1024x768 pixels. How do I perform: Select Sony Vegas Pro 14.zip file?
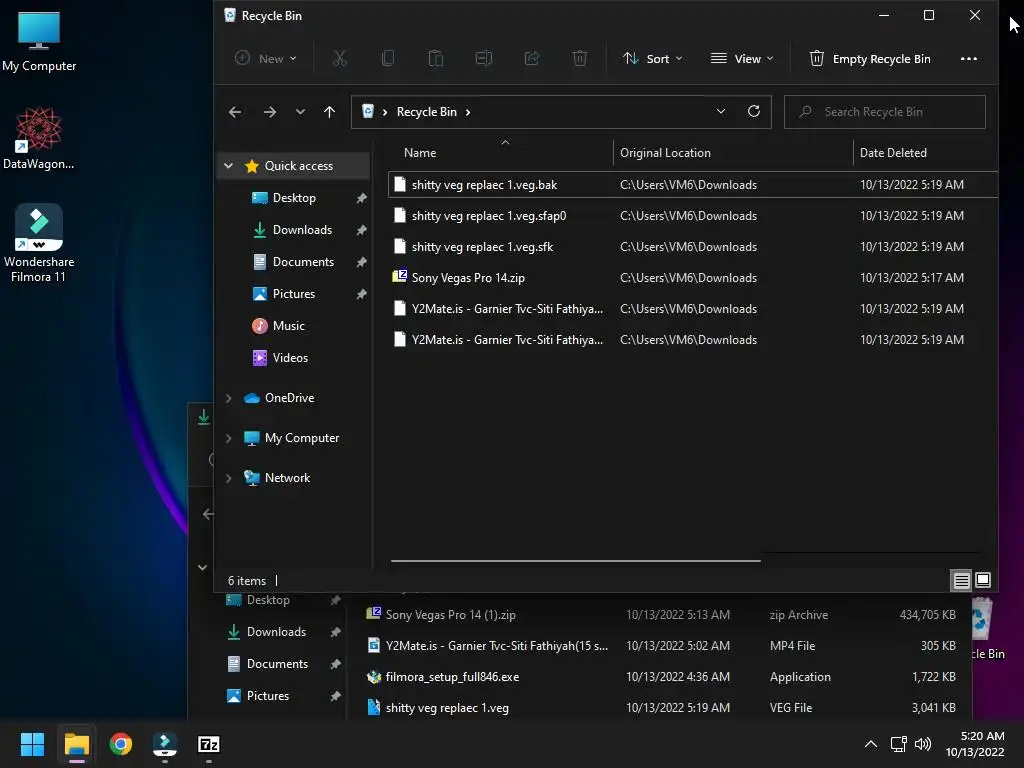coord(693,278)
